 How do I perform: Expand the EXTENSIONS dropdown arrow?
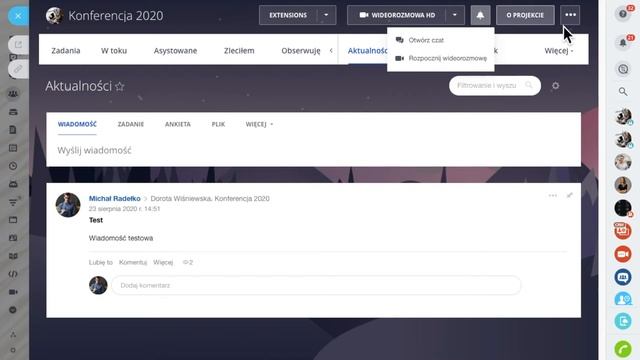326,15
